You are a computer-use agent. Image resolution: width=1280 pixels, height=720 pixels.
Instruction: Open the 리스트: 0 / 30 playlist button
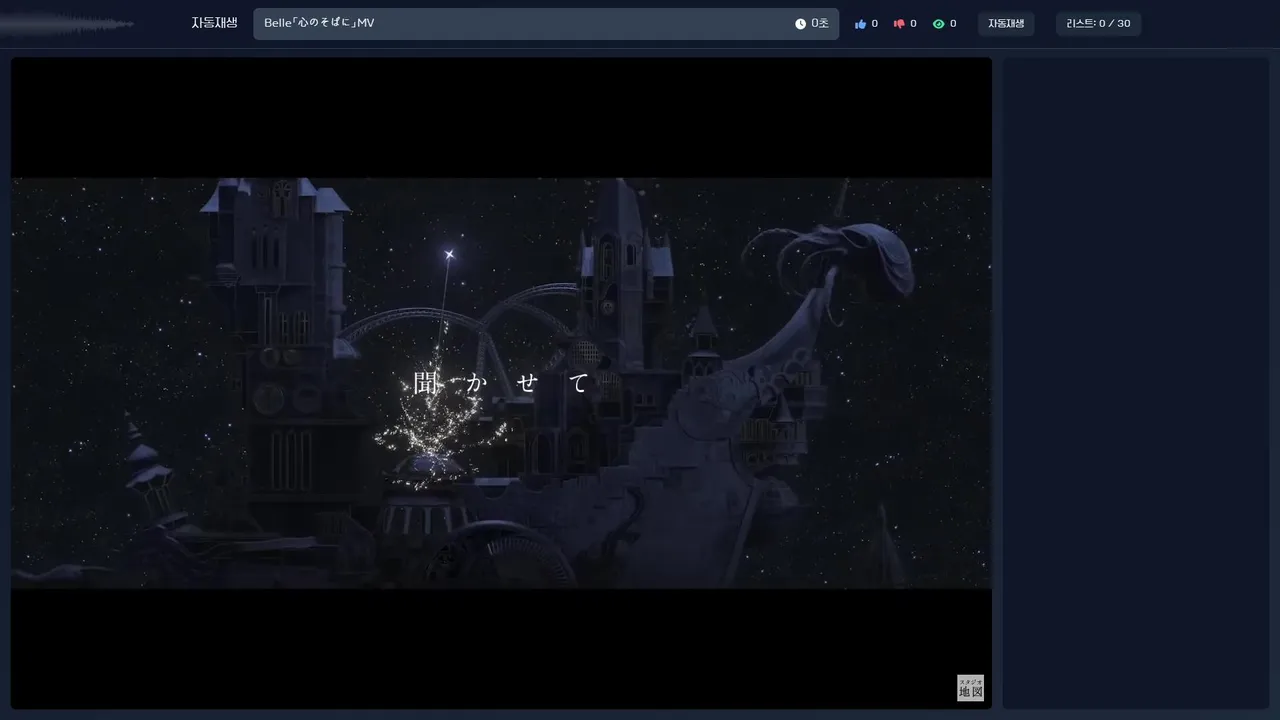click(1098, 24)
